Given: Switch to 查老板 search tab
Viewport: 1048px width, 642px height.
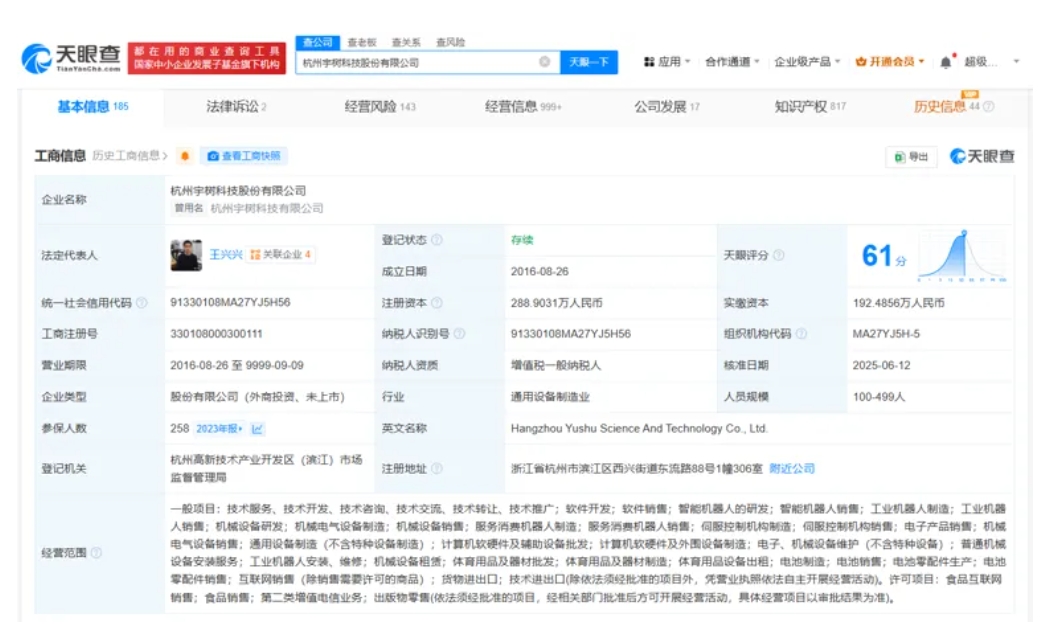Looking at the screenshot, I should (x=362, y=42).
